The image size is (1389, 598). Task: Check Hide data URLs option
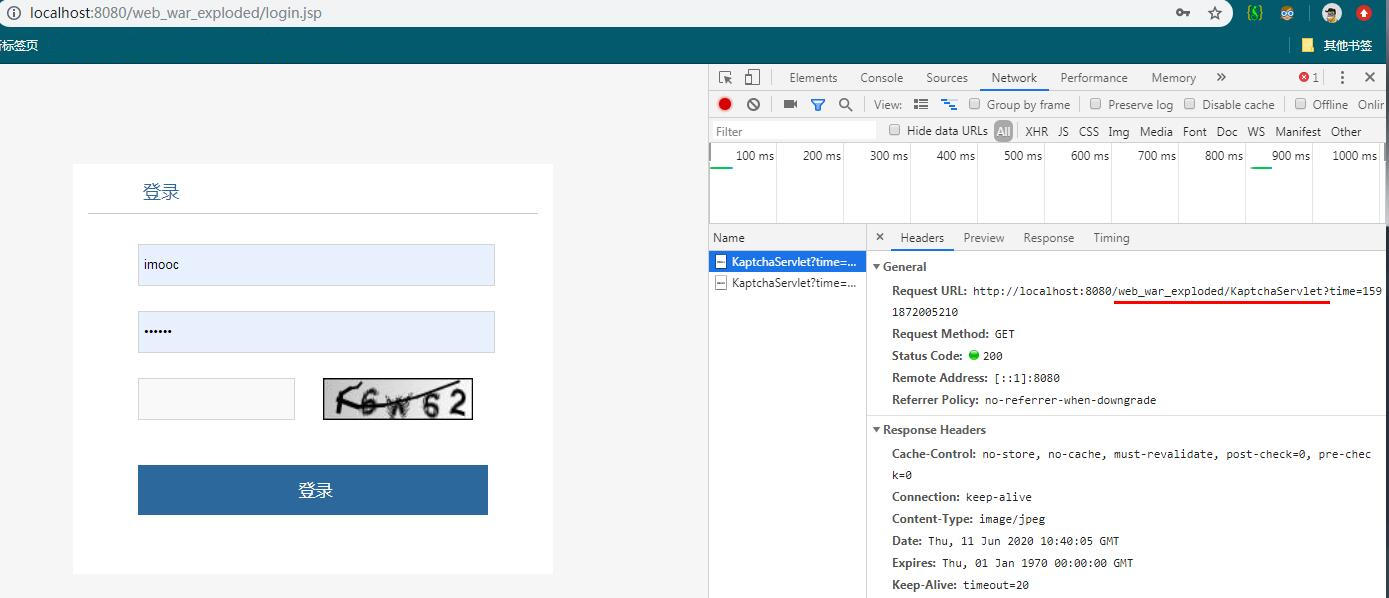tap(895, 130)
